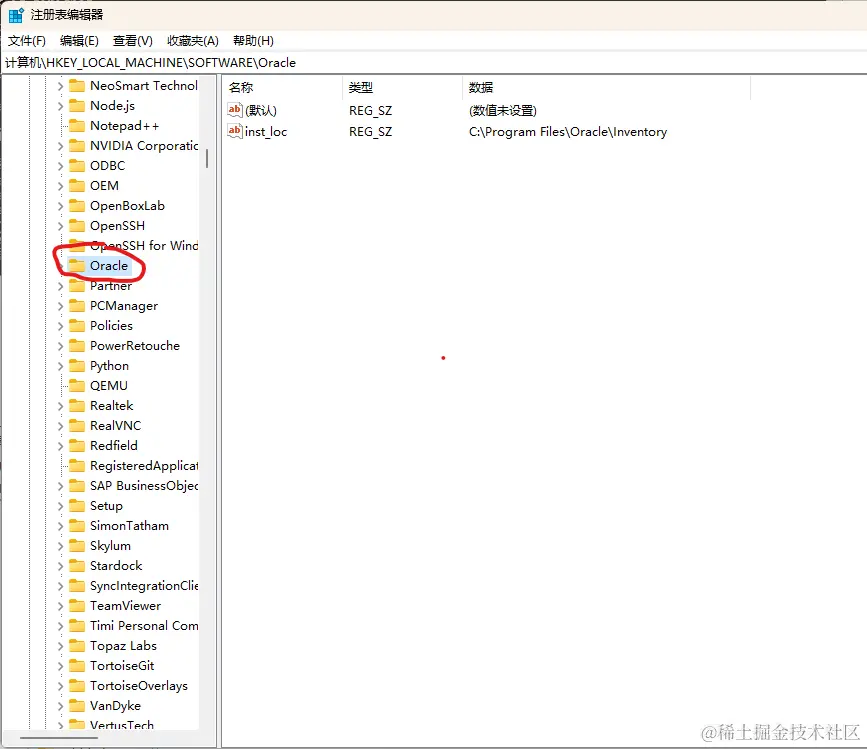The height and width of the screenshot is (749, 867).
Task: Select the TeamViewer key label
Action: point(126,606)
